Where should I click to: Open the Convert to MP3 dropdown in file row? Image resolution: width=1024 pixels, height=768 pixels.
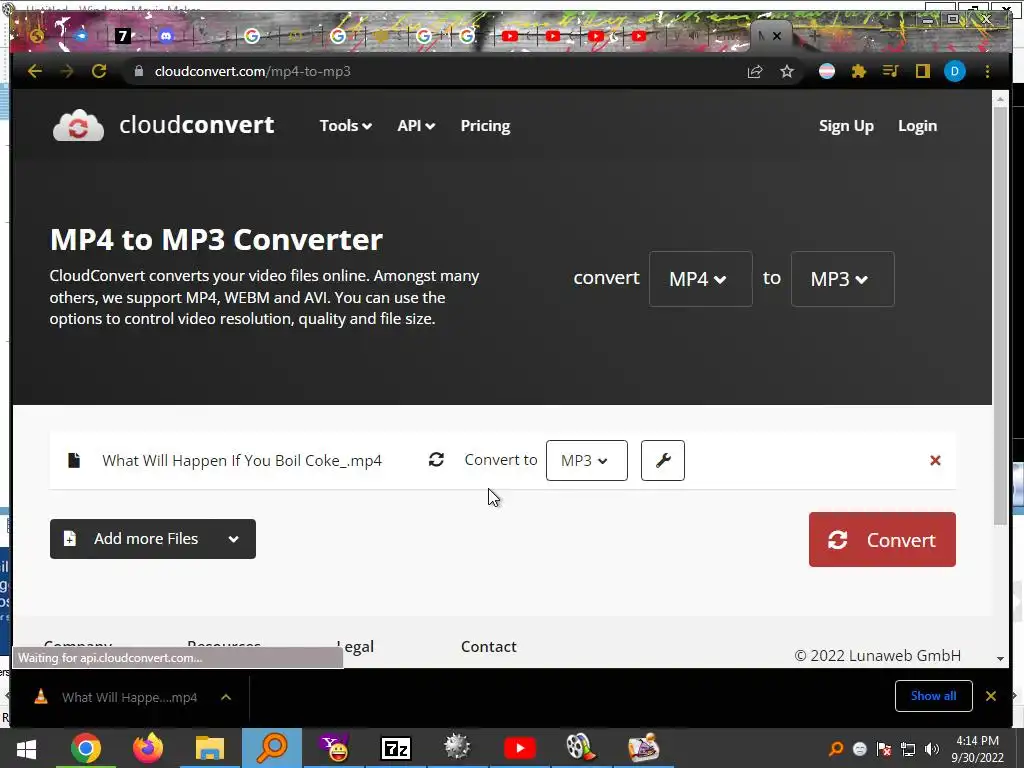pos(586,460)
